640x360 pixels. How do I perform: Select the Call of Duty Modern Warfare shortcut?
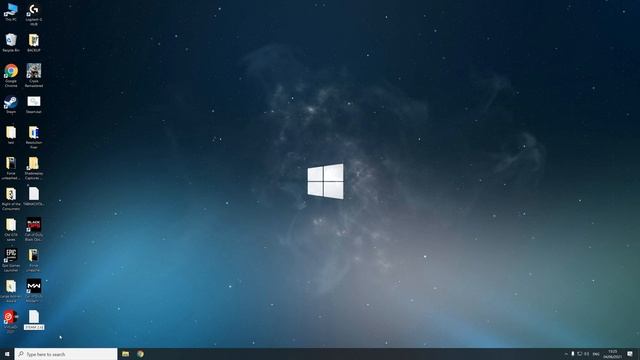(x=34, y=291)
